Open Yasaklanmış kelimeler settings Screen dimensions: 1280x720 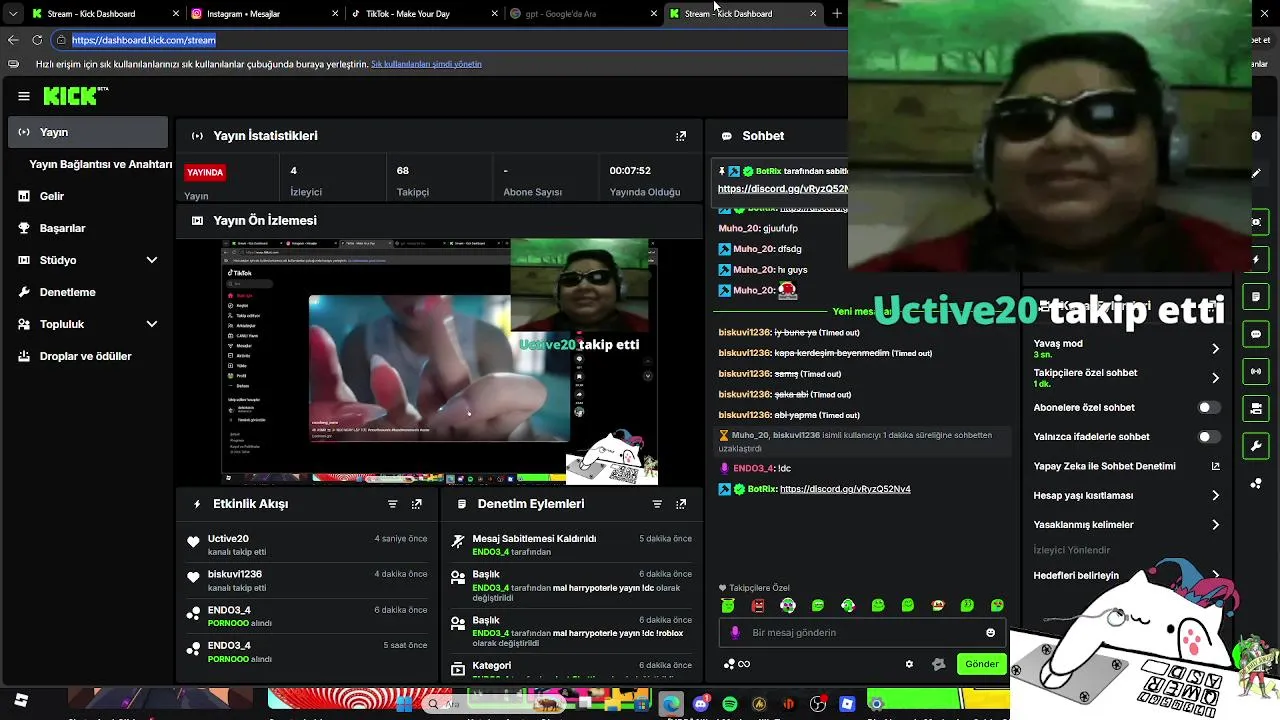point(1126,524)
